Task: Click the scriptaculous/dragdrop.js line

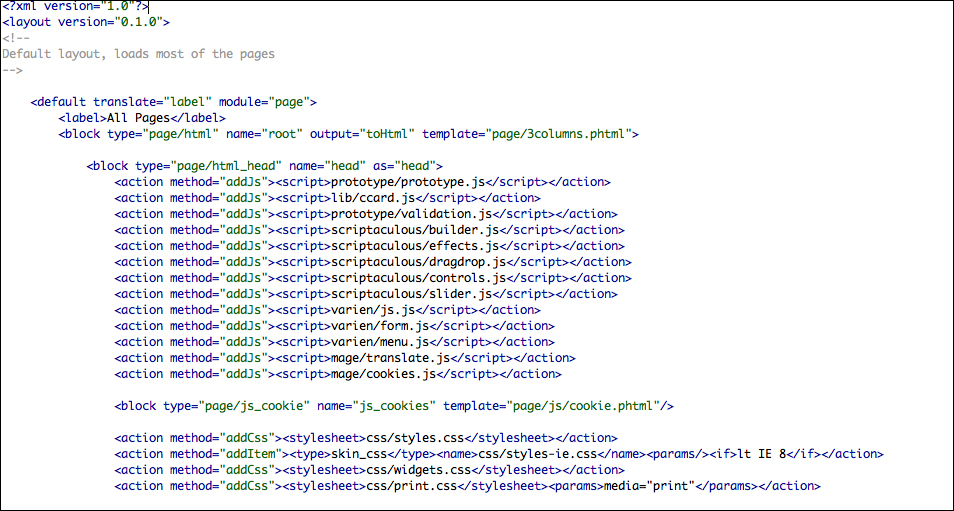Action: (373, 262)
